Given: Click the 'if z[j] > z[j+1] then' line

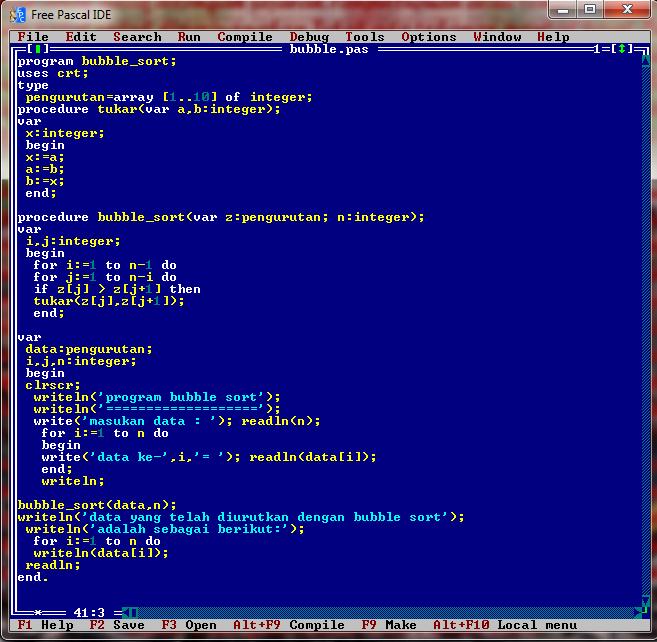Looking at the screenshot, I should click(x=117, y=289).
